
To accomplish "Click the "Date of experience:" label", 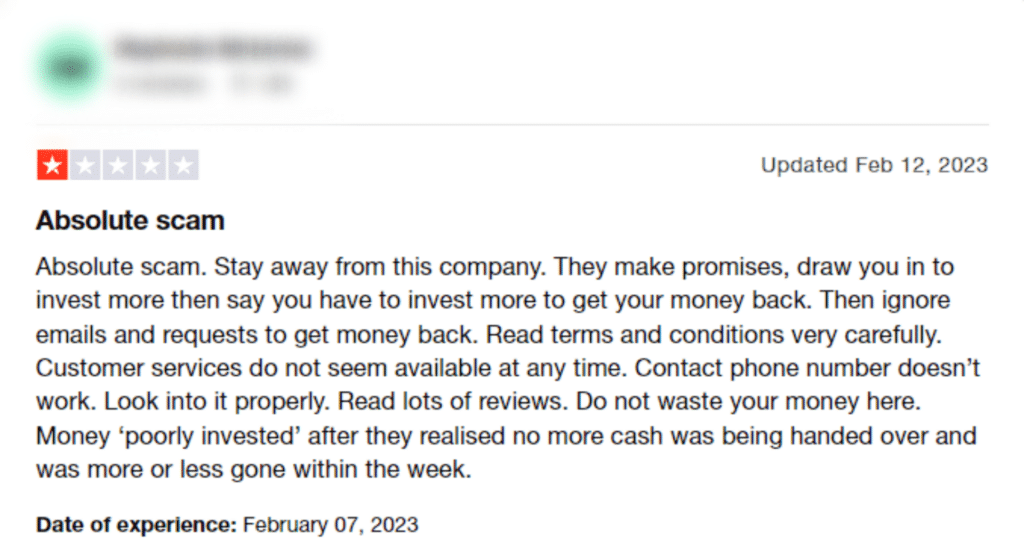I will 136,525.
